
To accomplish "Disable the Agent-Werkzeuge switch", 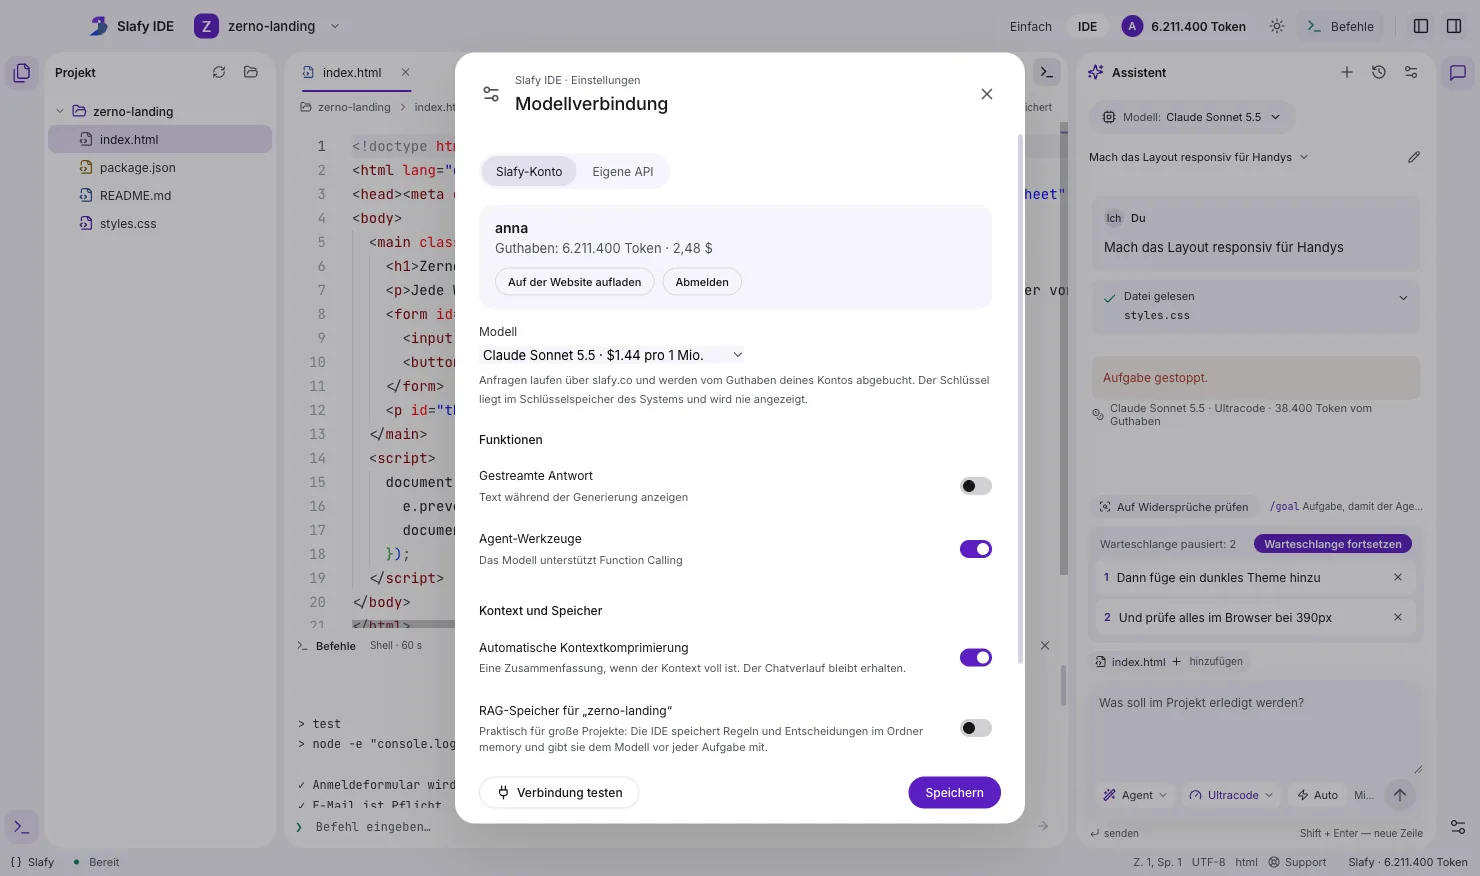I will point(976,549).
